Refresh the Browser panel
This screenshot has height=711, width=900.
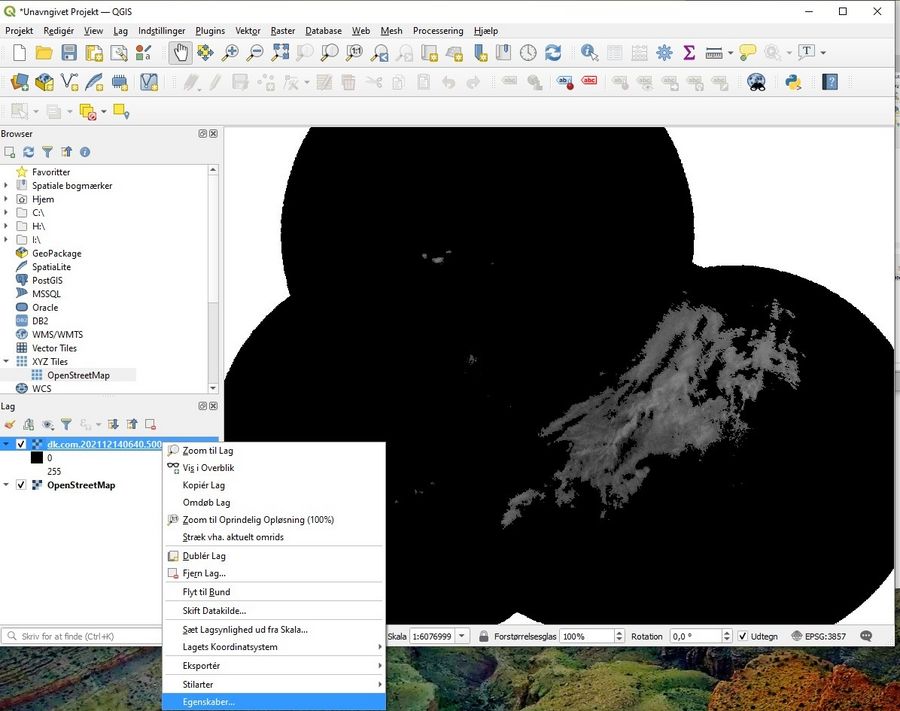[x=29, y=152]
